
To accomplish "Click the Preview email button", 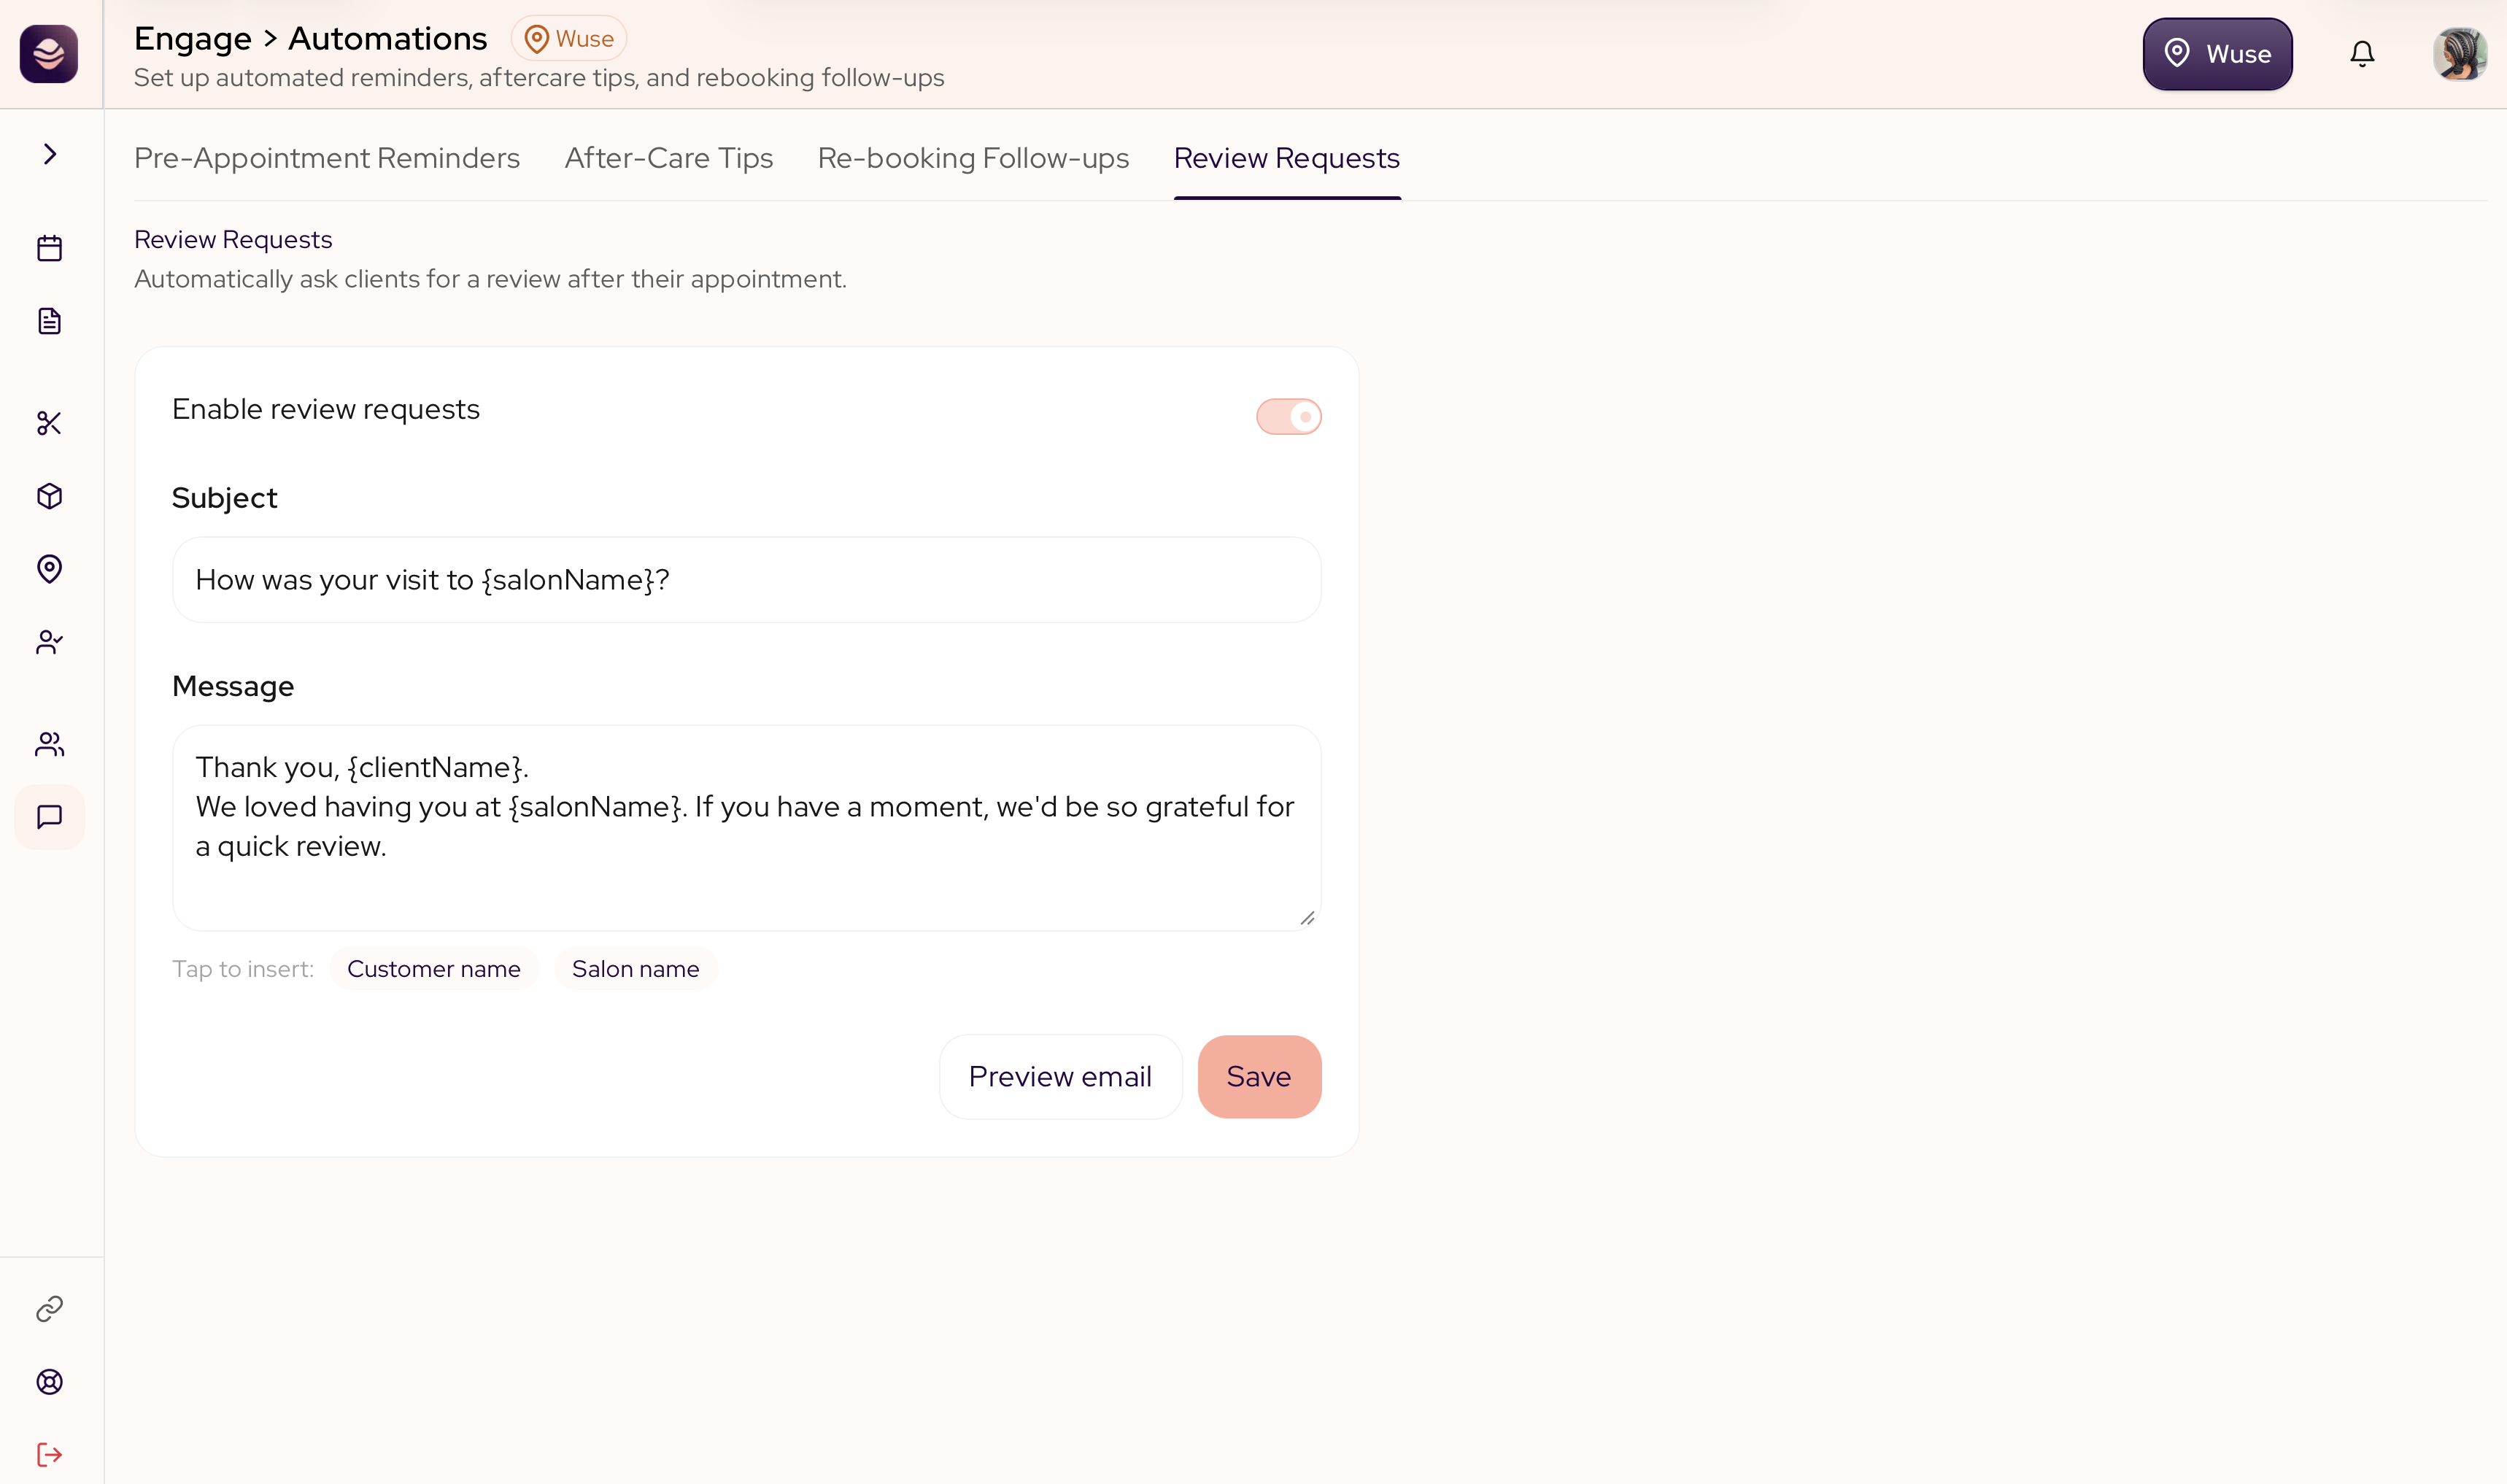I will pos(1060,1077).
